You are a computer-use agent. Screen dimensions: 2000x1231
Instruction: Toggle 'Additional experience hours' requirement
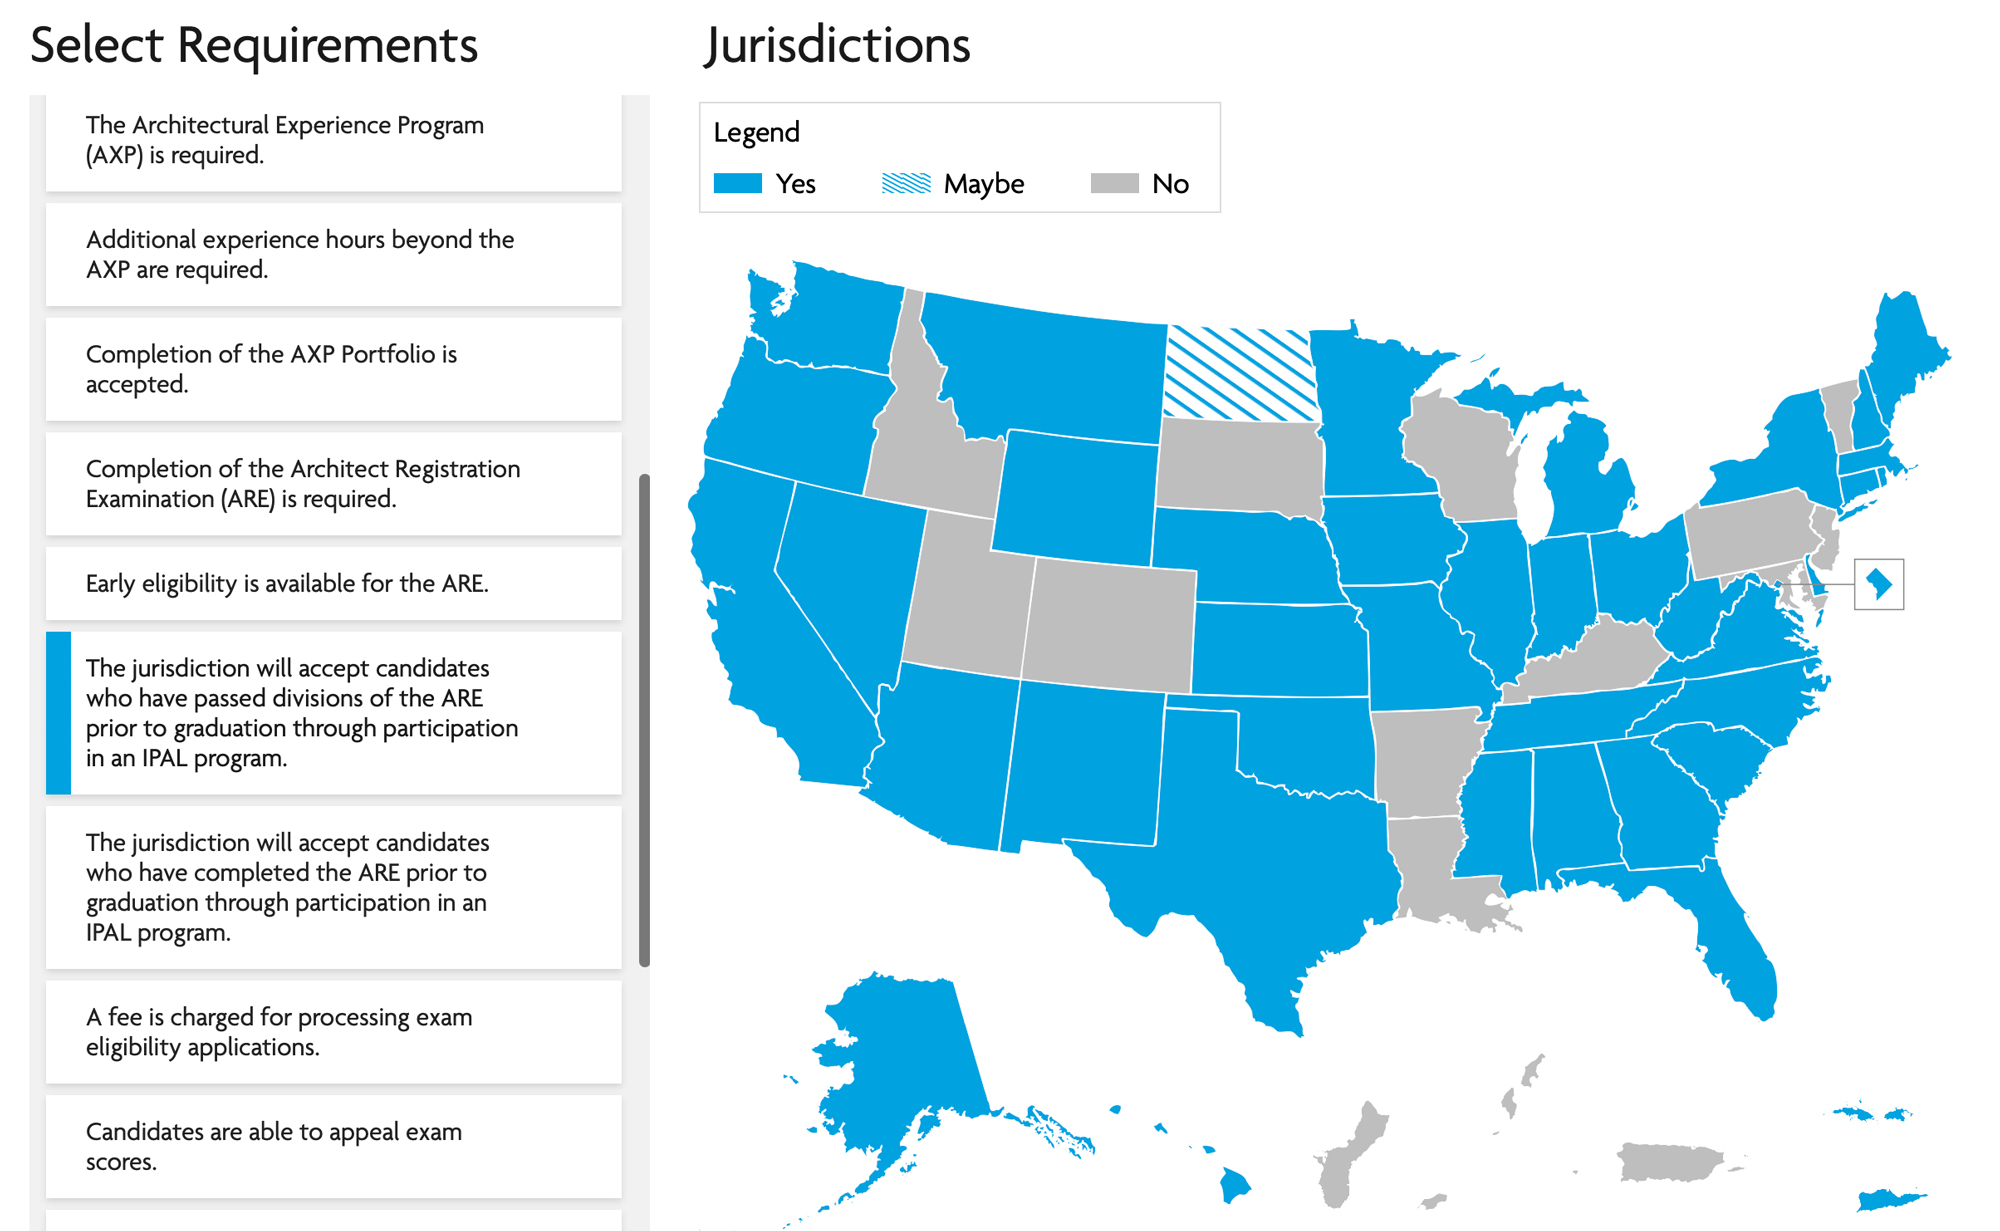334,255
